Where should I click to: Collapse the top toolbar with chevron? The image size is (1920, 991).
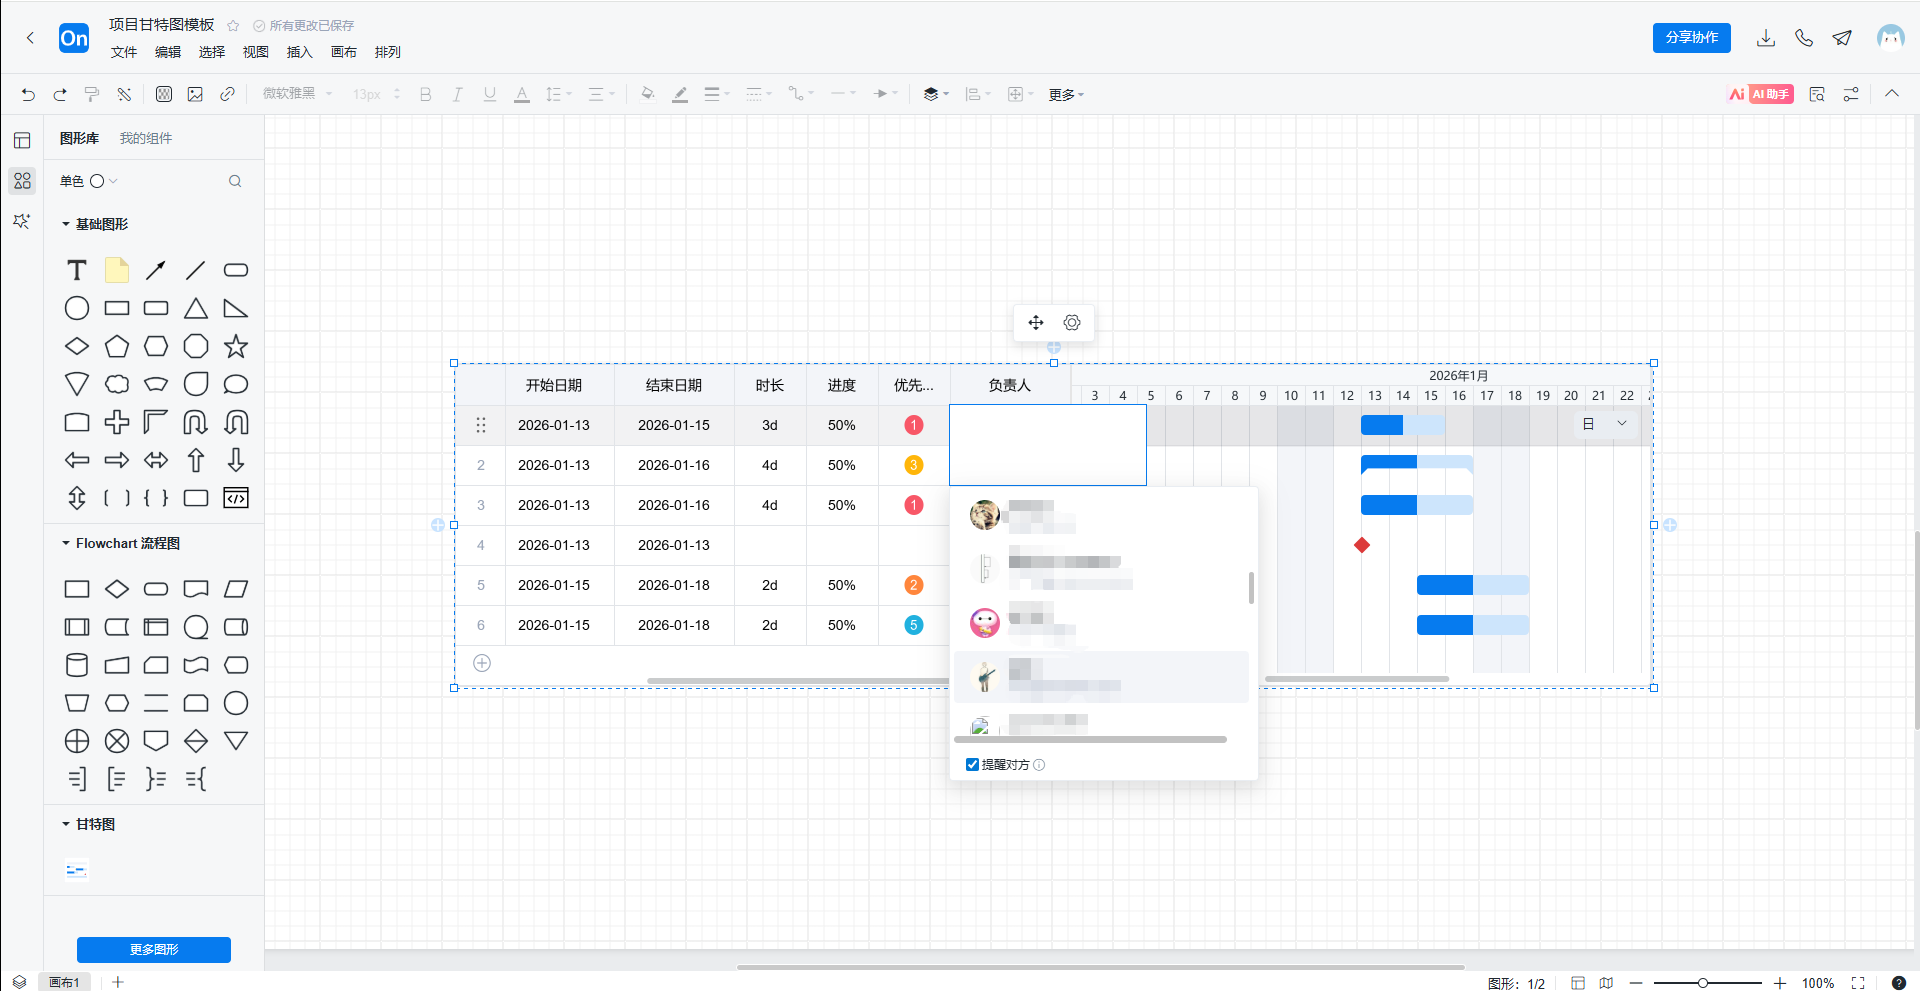1892,94
